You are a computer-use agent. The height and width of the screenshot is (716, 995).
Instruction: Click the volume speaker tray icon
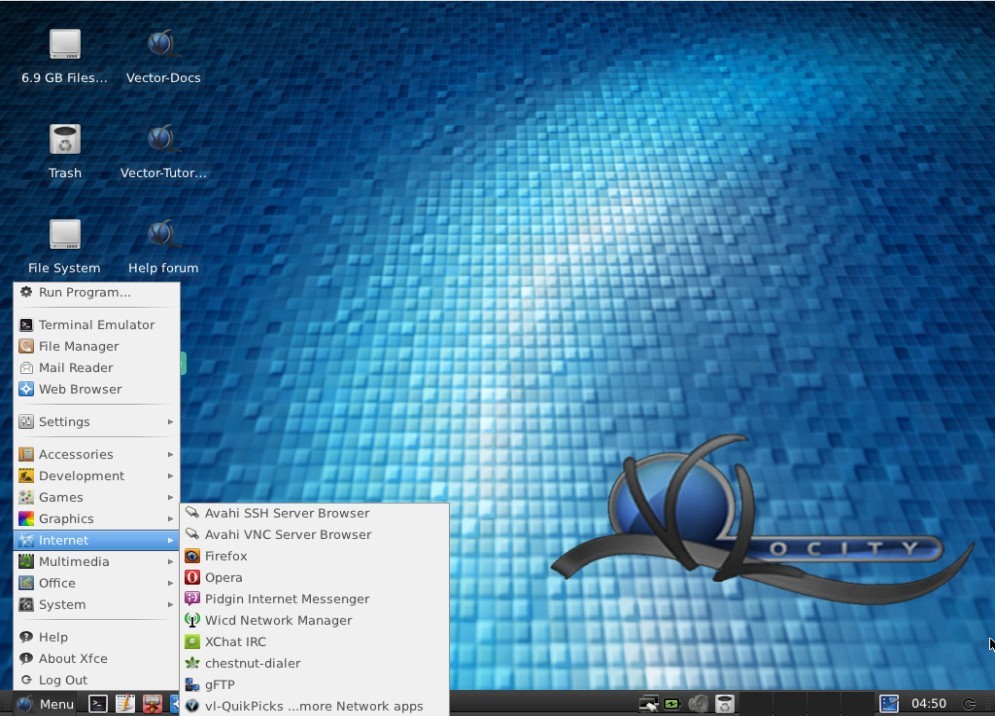(698, 703)
